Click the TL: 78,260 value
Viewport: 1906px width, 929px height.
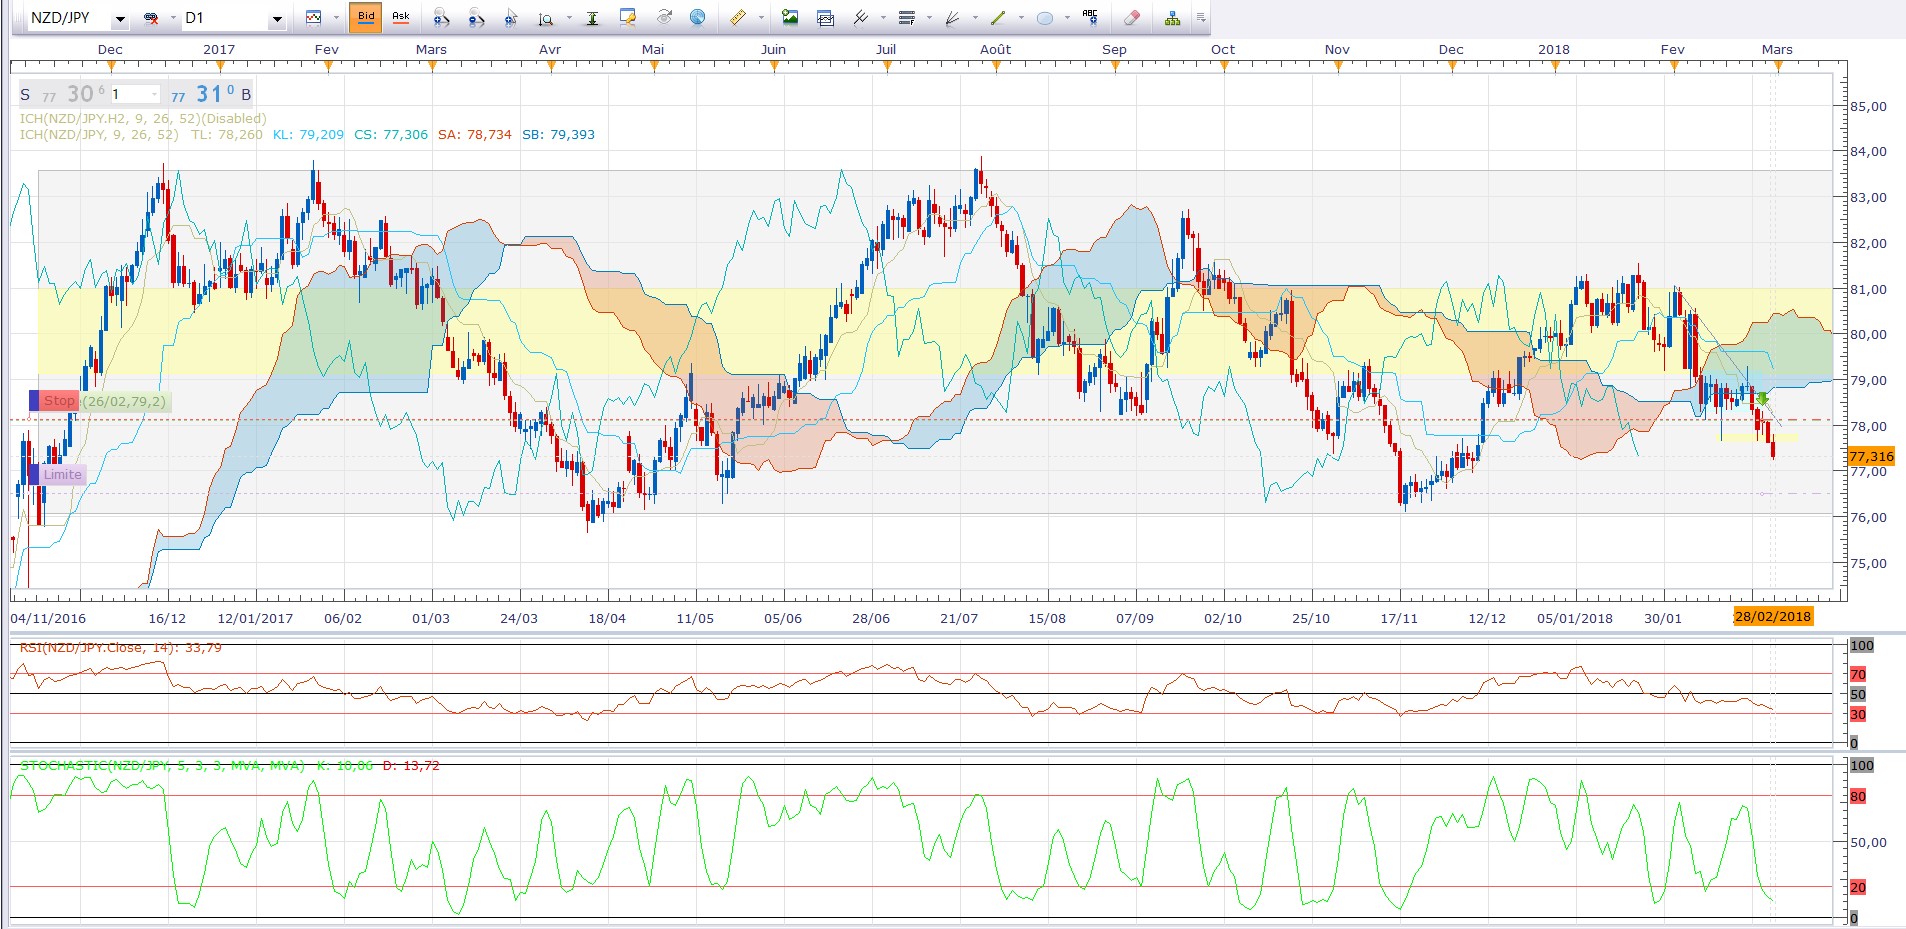(x=227, y=134)
